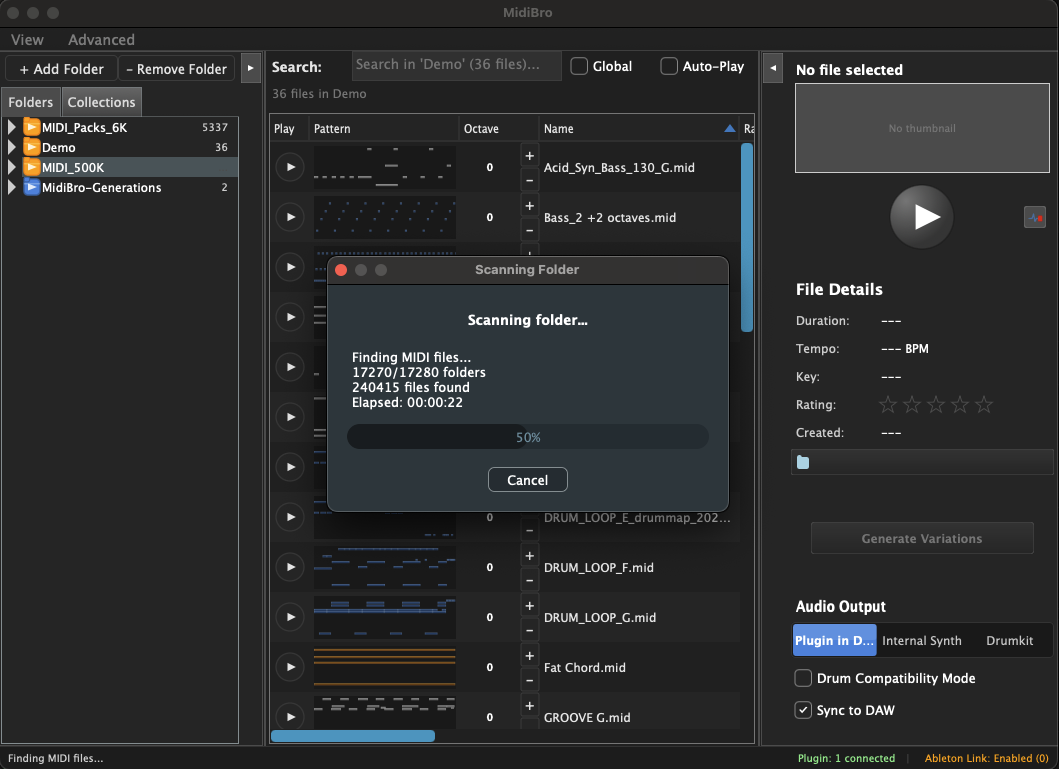Cancel the folder scan
Viewport: 1059px width, 769px height.
(527, 480)
